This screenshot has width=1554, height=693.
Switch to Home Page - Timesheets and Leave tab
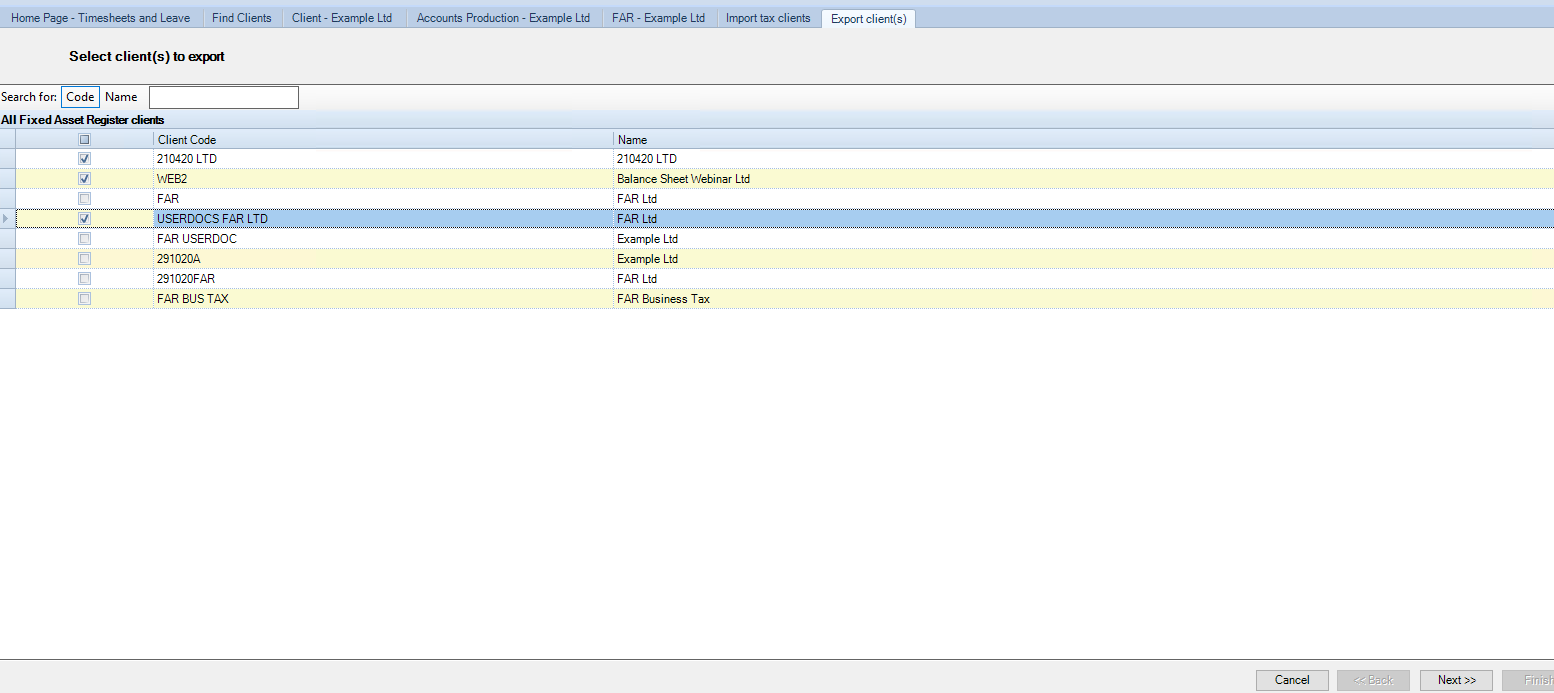103,18
